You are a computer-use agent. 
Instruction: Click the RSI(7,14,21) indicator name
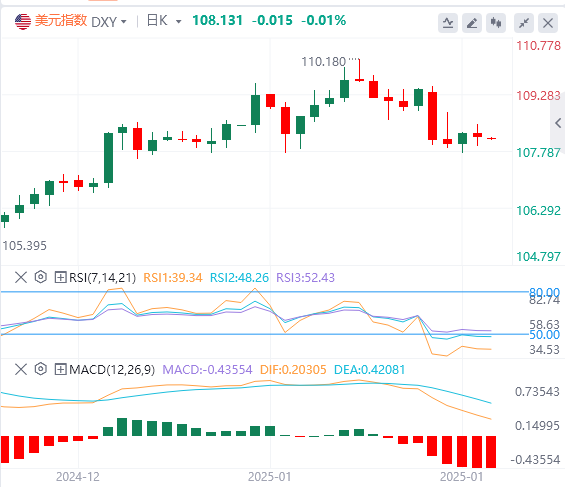click(102, 278)
